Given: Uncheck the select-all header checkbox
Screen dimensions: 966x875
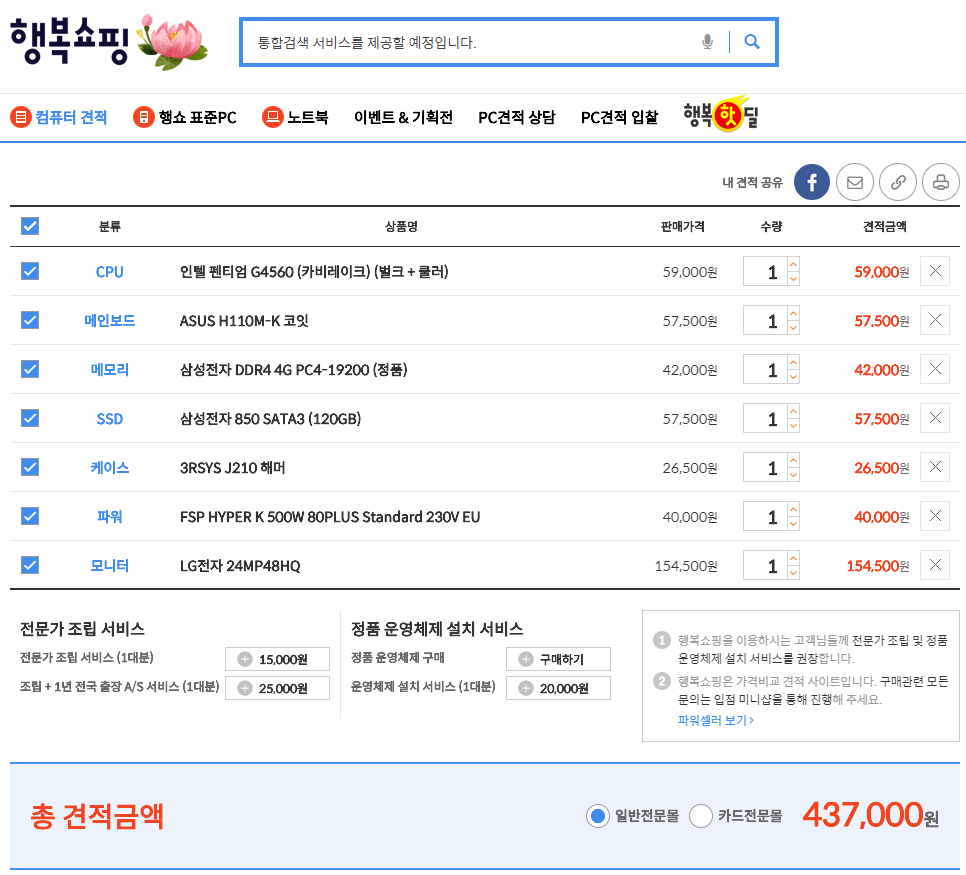Looking at the screenshot, I should [x=30, y=226].
